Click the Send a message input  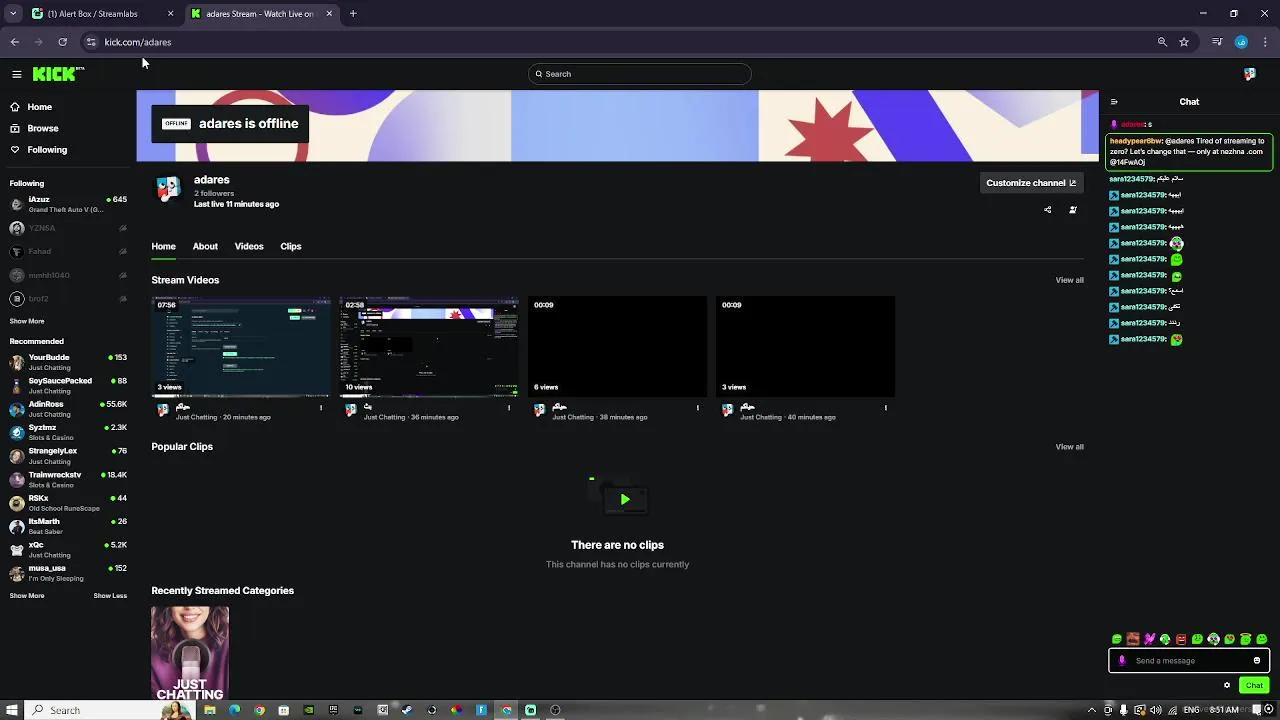click(x=1189, y=660)
